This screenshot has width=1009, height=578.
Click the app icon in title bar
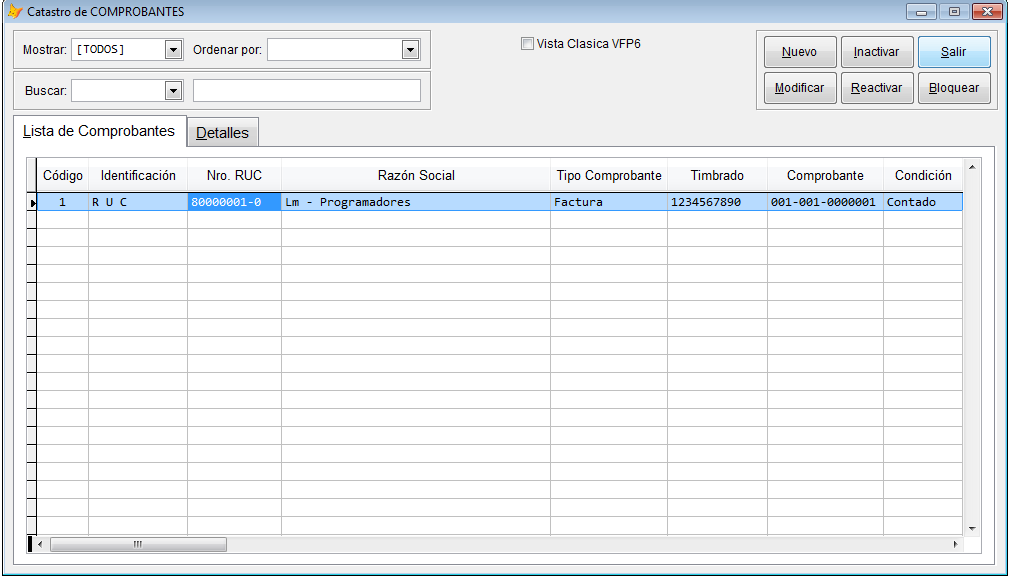pyautogui.click(x=14, y=11)
